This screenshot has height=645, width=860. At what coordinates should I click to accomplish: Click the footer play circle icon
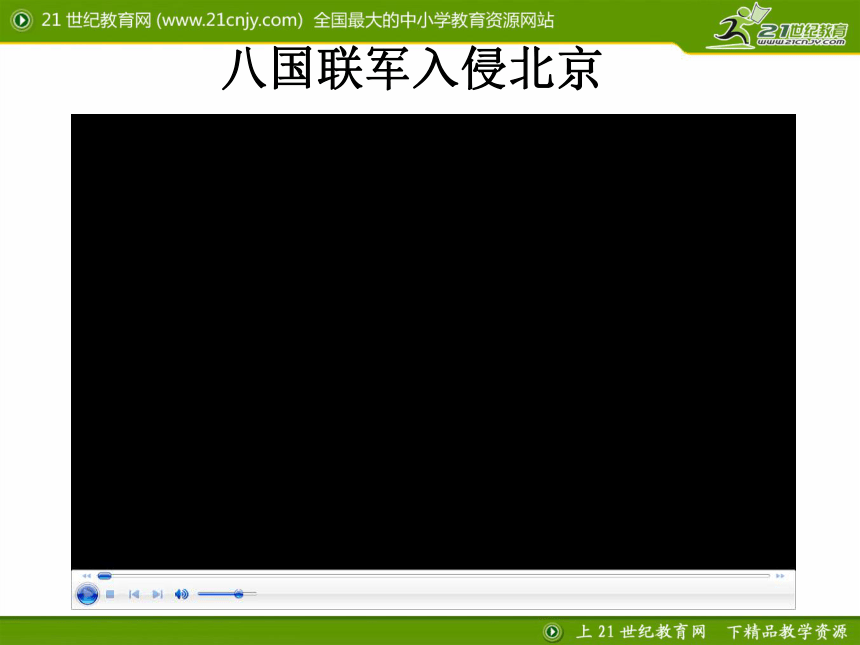coord(552,632)
